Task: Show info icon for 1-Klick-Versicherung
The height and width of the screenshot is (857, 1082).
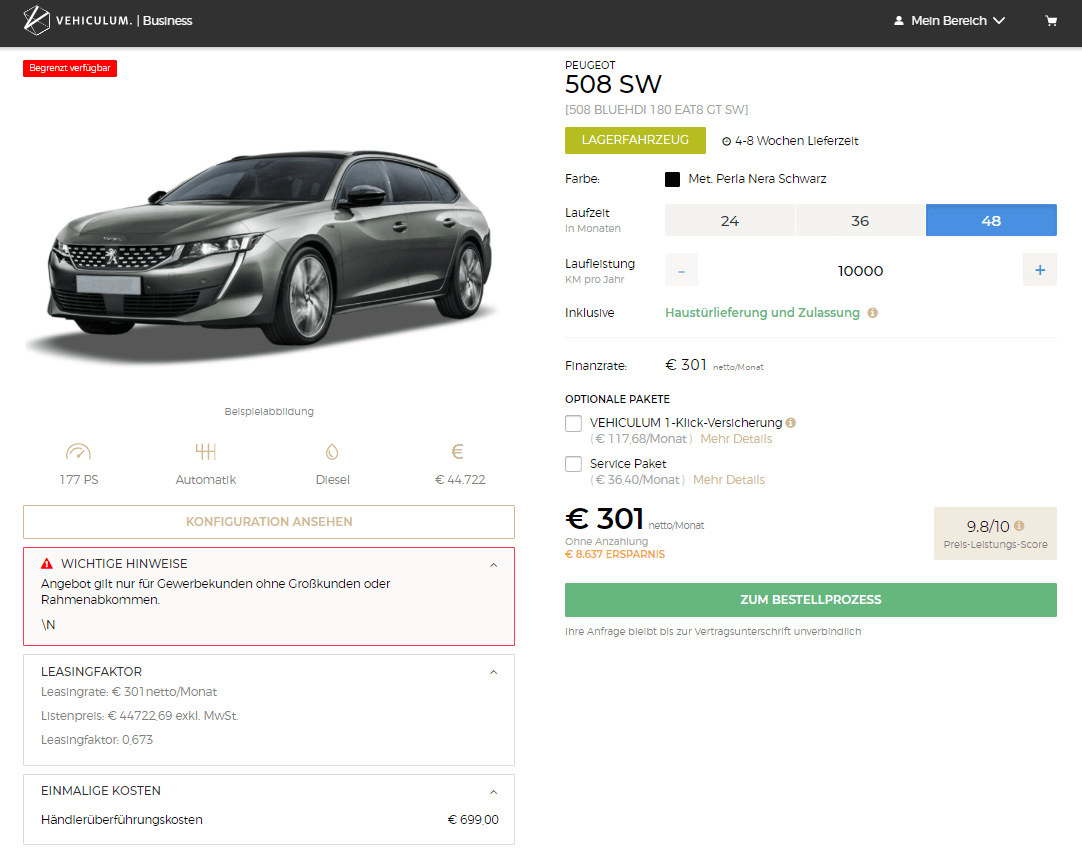Action: tap(791, 422)
